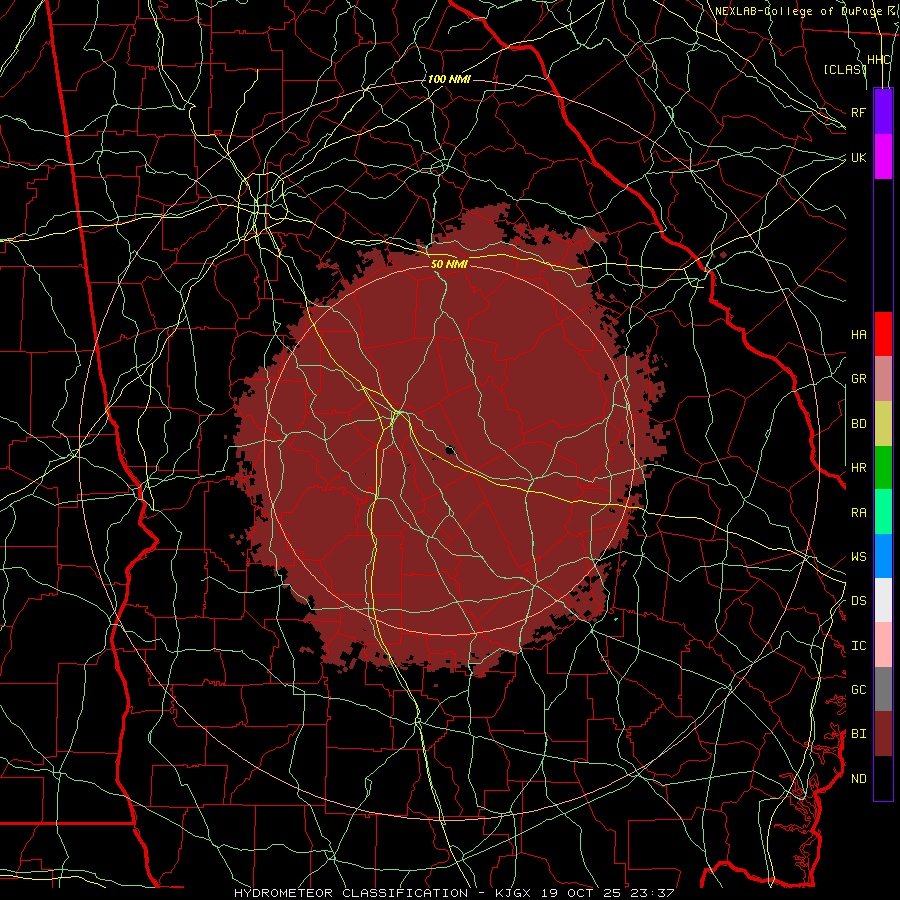The width and height of the screenshot is (900, 900).
Task: Click the HHC product code text
Action: click(879, 60)
